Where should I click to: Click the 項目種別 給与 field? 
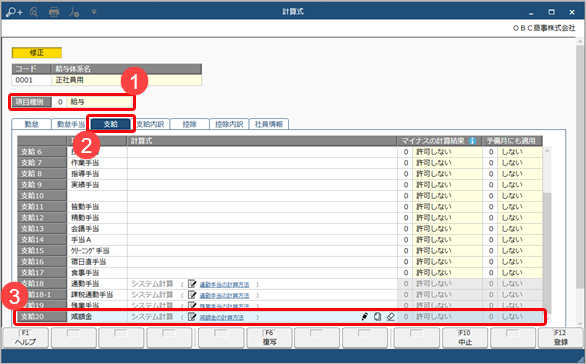99,102
